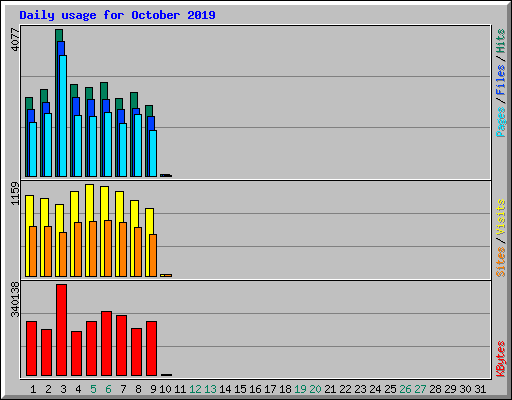The width and height of the screenshot is (512, 400).
Task: Click day '29' on the x-axis
Action: (450, 389)
